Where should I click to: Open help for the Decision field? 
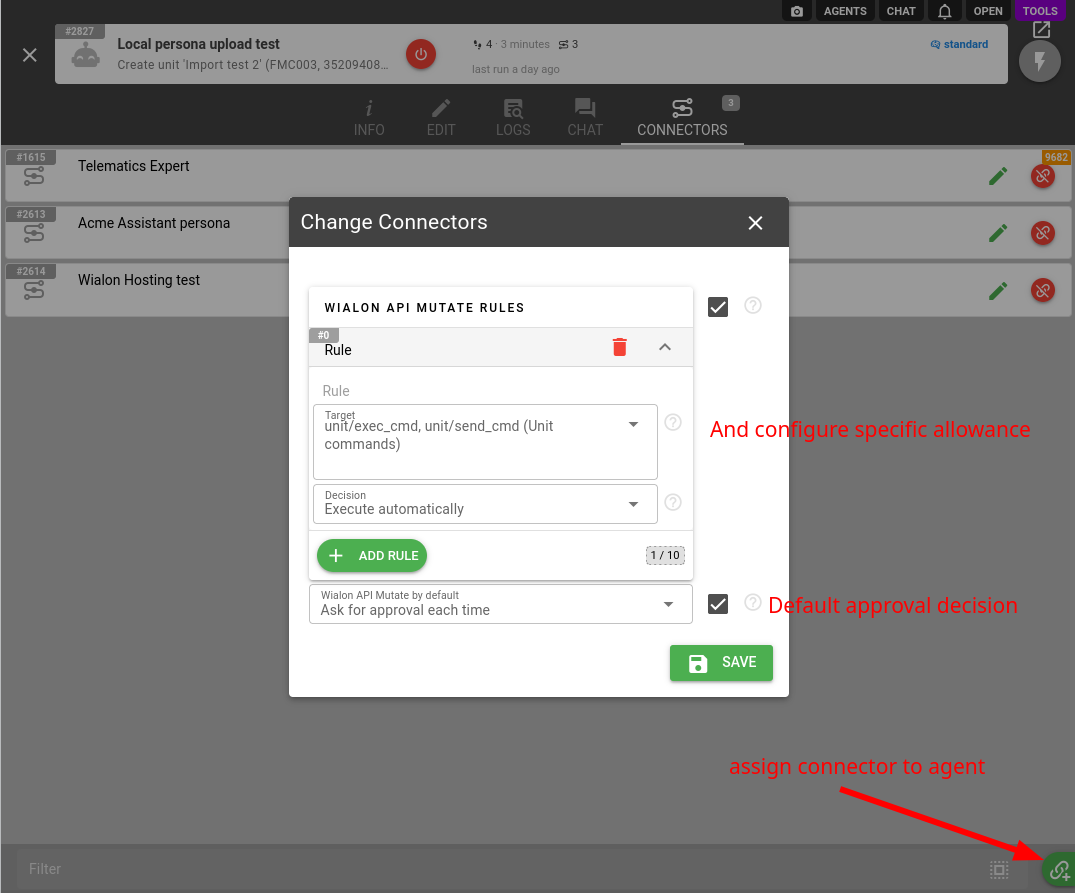click(x=673, y=502)
